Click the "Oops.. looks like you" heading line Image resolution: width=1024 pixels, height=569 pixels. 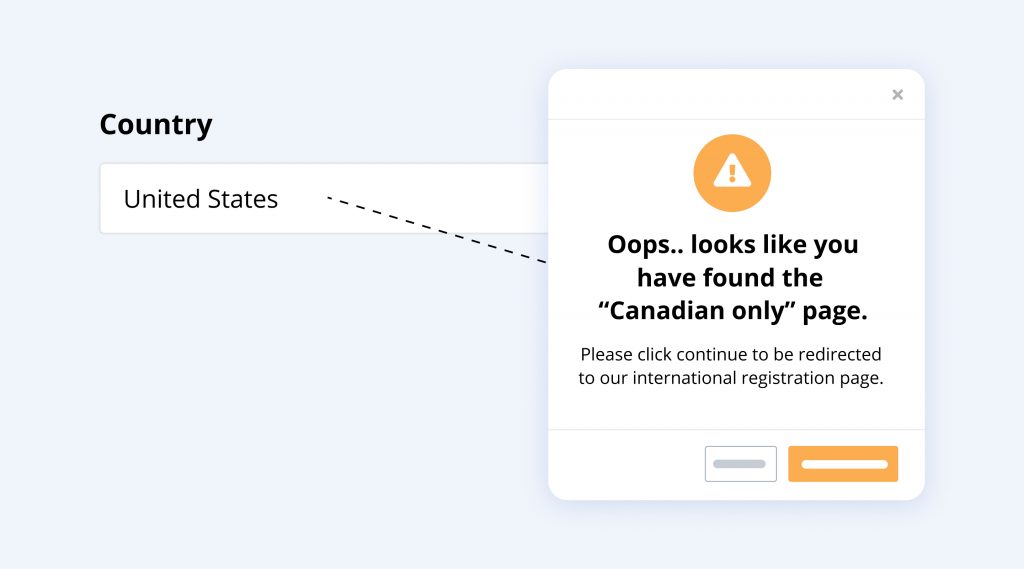732,244
